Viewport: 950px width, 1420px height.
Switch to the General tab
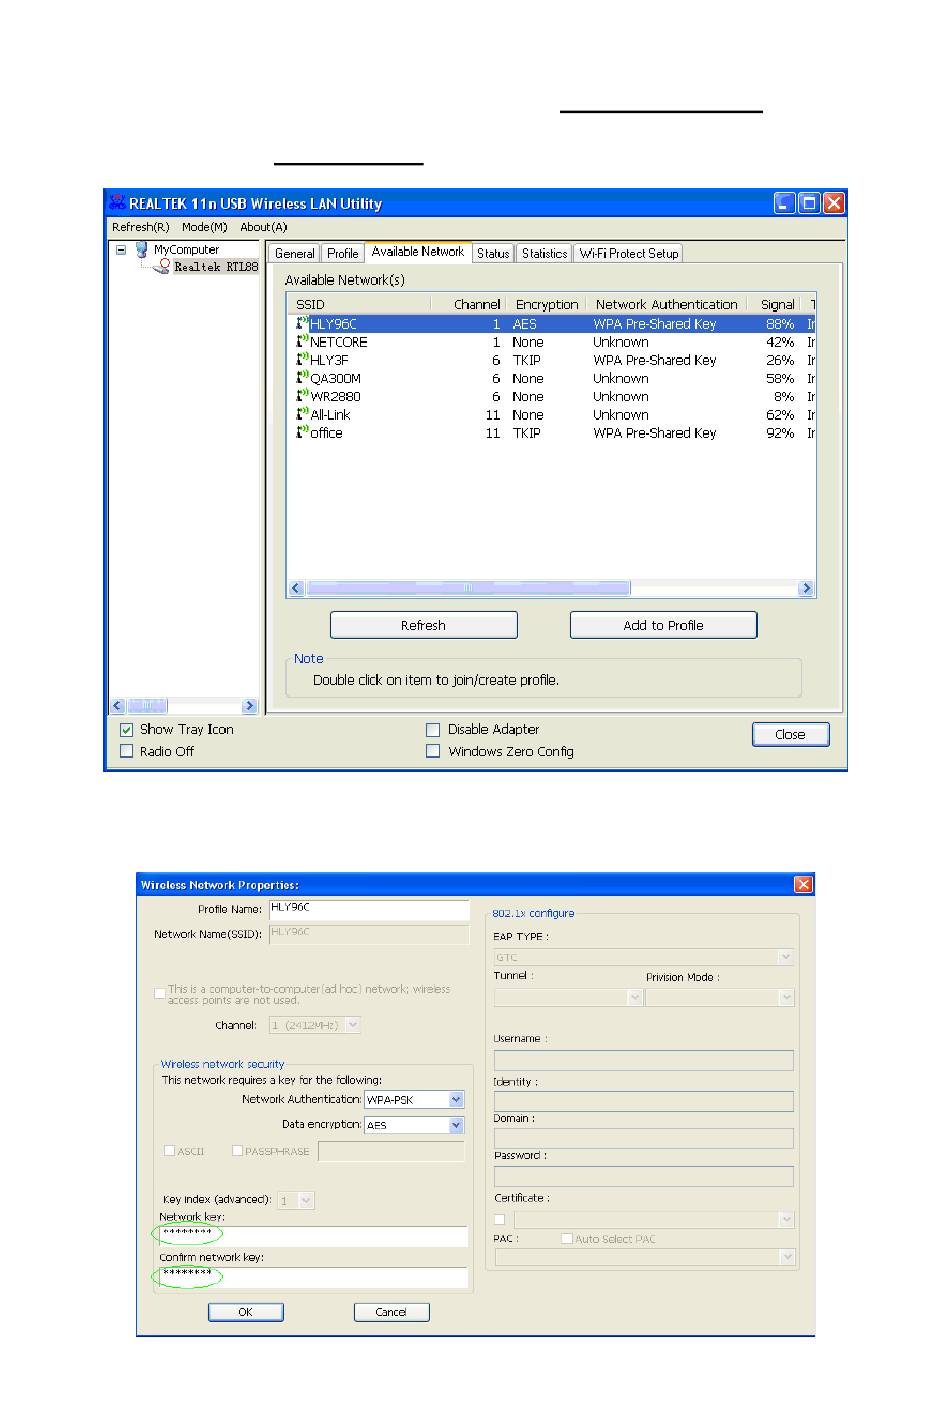pos(295,254)
